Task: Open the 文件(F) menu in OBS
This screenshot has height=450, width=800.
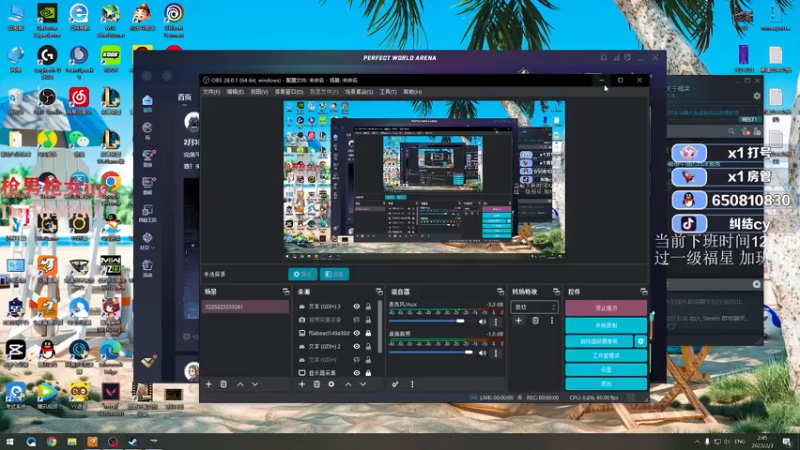Action: point(211,92)
